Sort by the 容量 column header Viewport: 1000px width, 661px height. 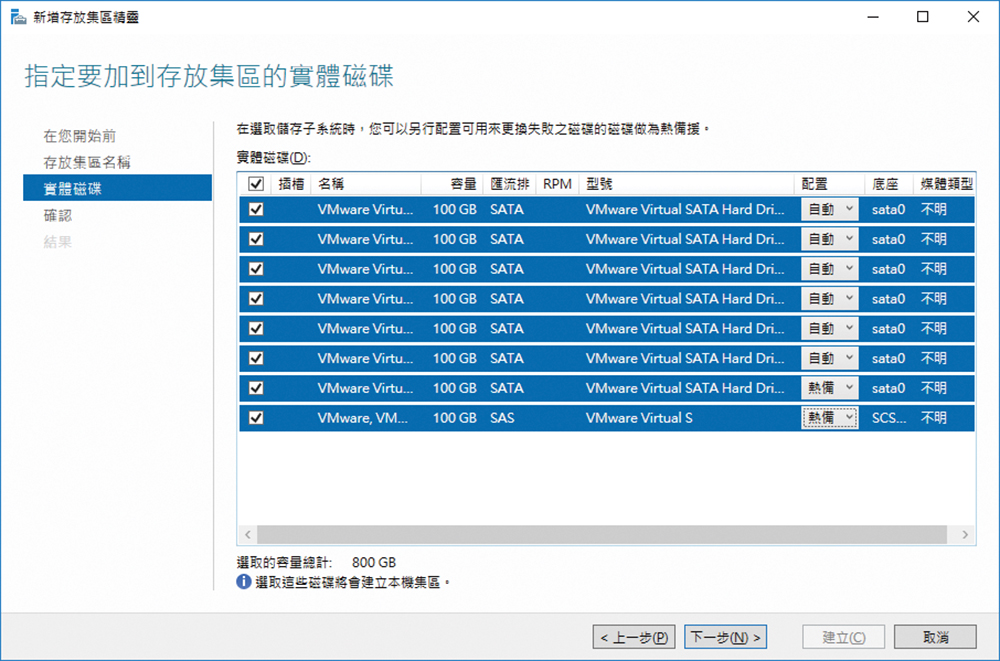(x=452, y=184)
